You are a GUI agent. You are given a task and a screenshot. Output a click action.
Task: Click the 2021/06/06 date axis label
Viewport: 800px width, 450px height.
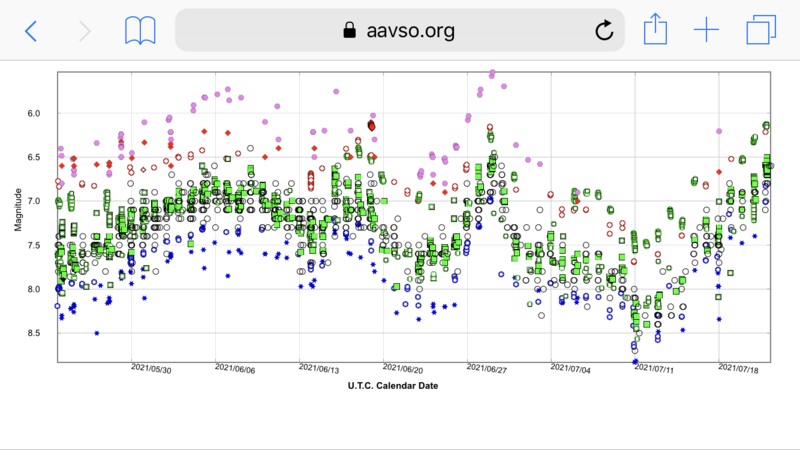point(235,369)
